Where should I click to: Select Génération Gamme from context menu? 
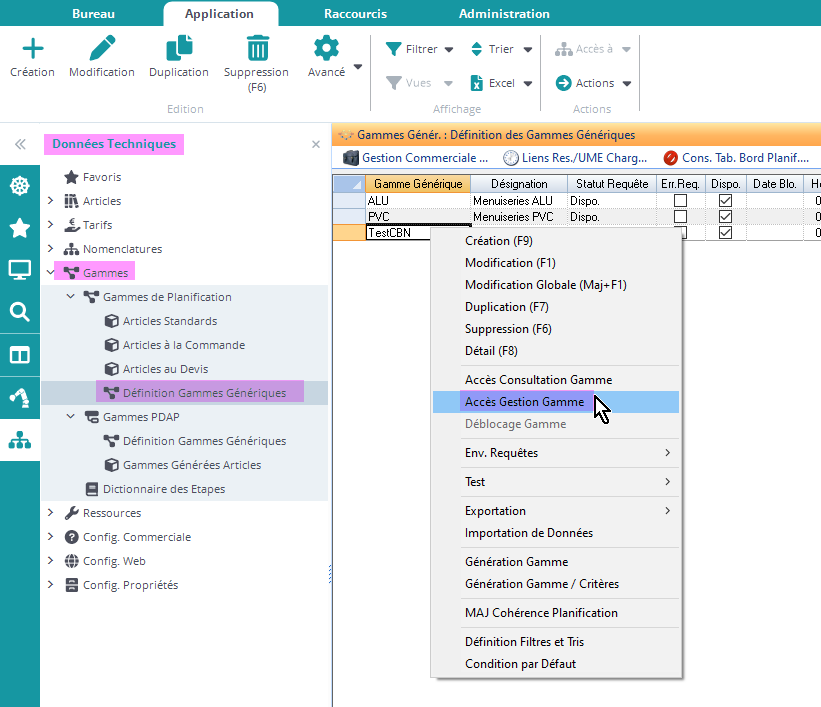tap(516, 562)
